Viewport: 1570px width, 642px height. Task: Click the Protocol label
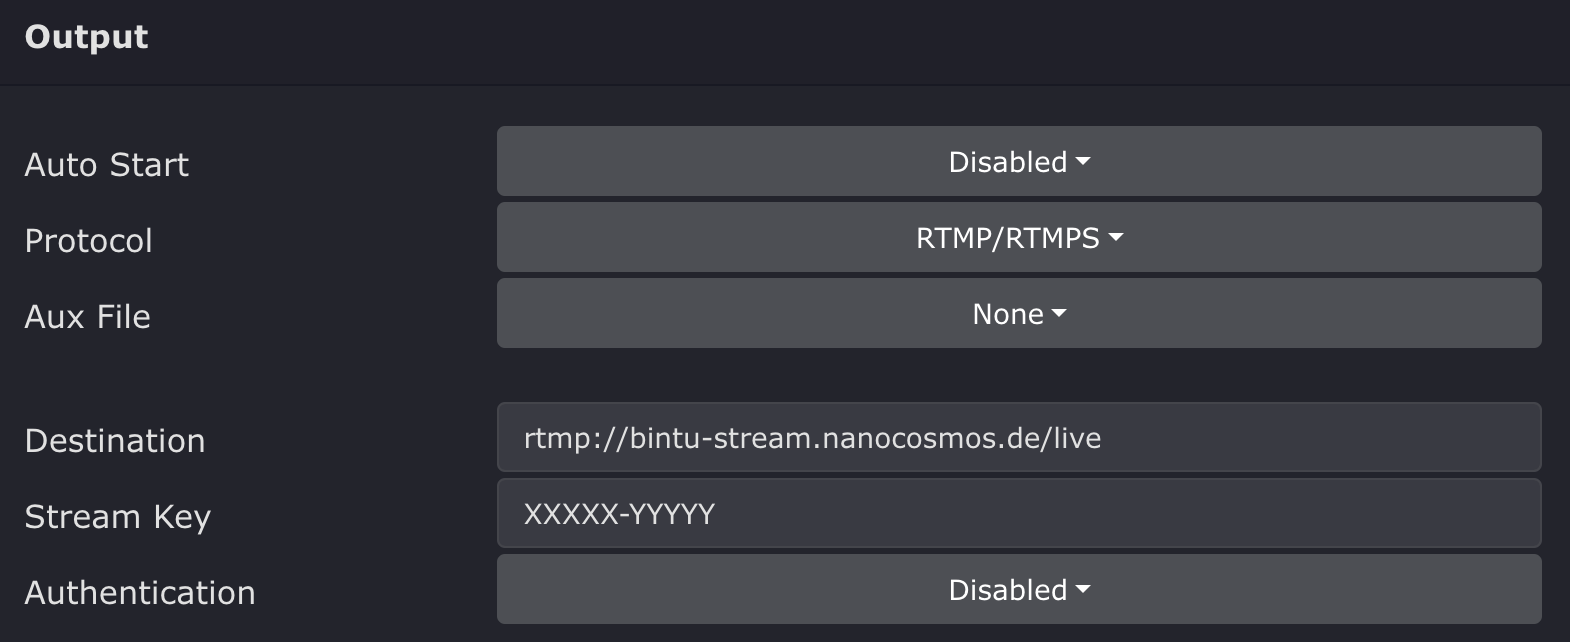tap(89, 241)
